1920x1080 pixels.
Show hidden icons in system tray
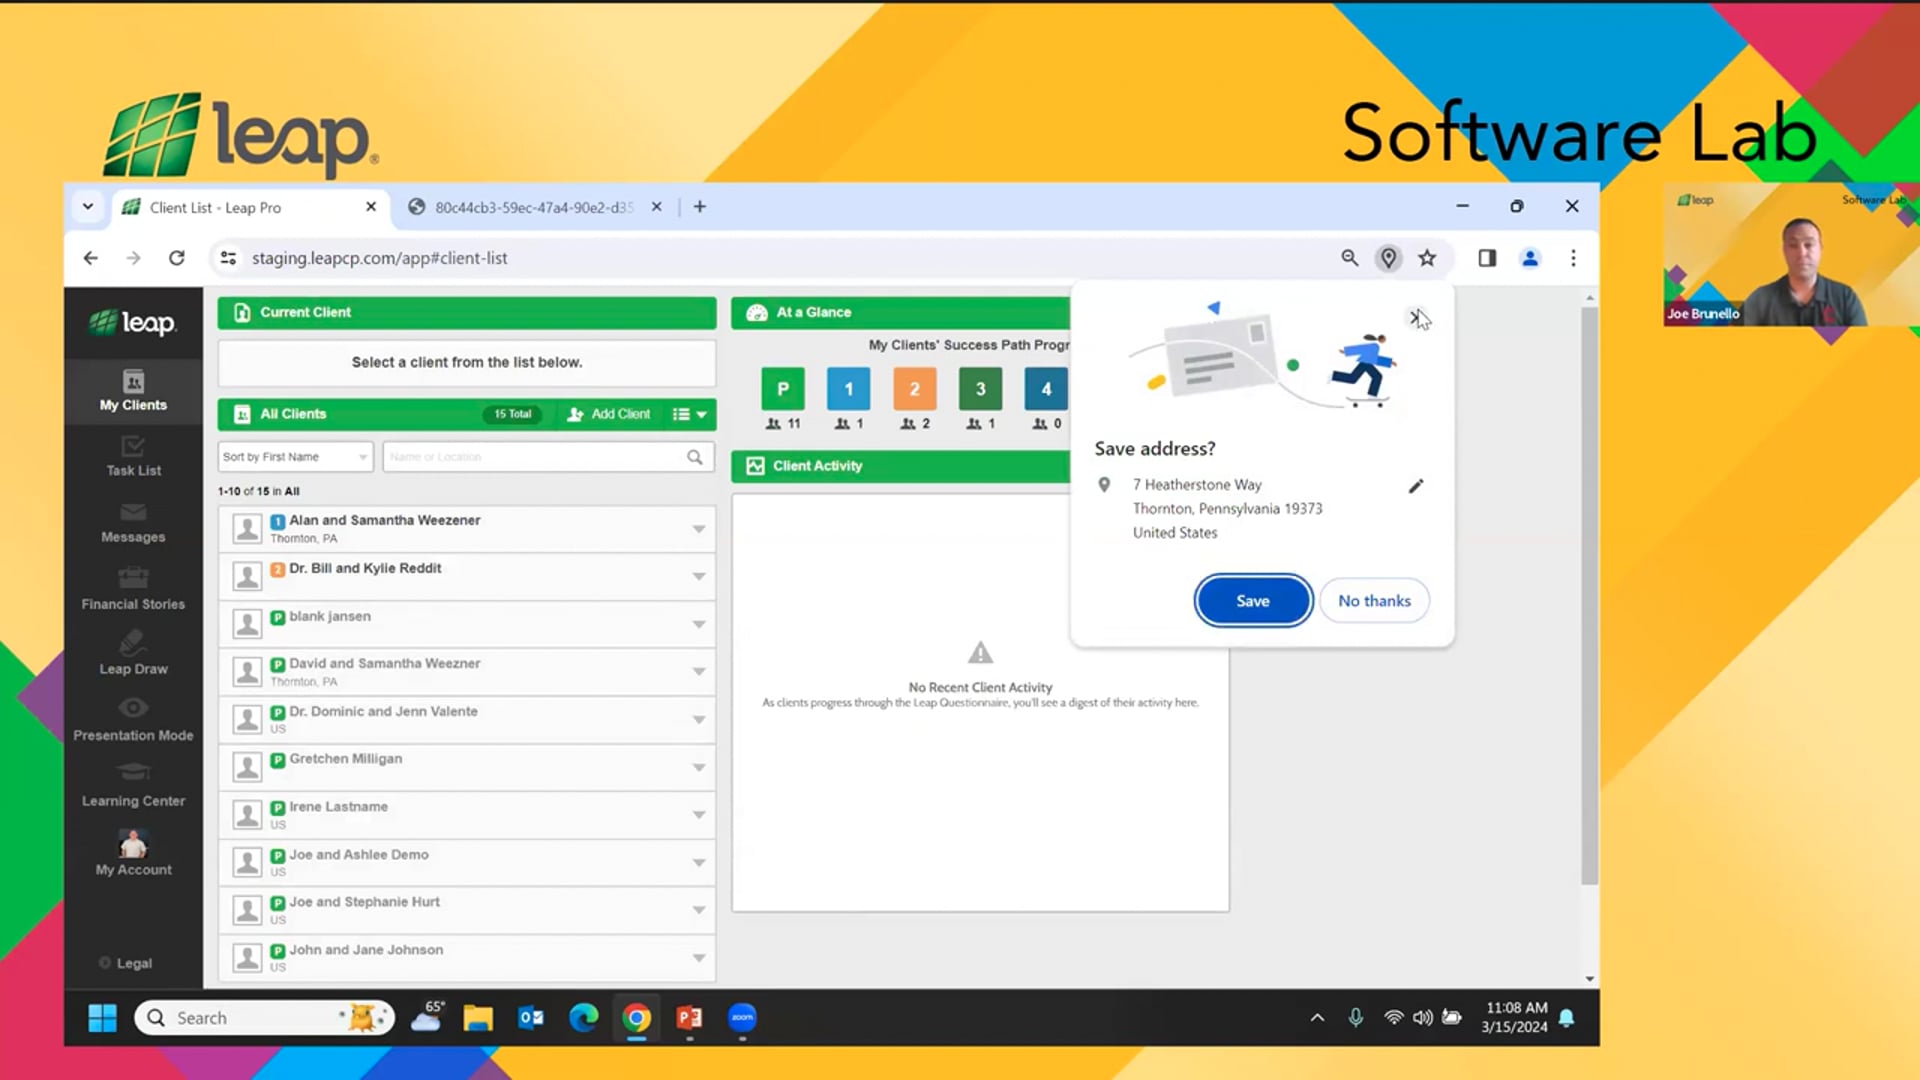pyautogui.click(x=1317, y=1018)
